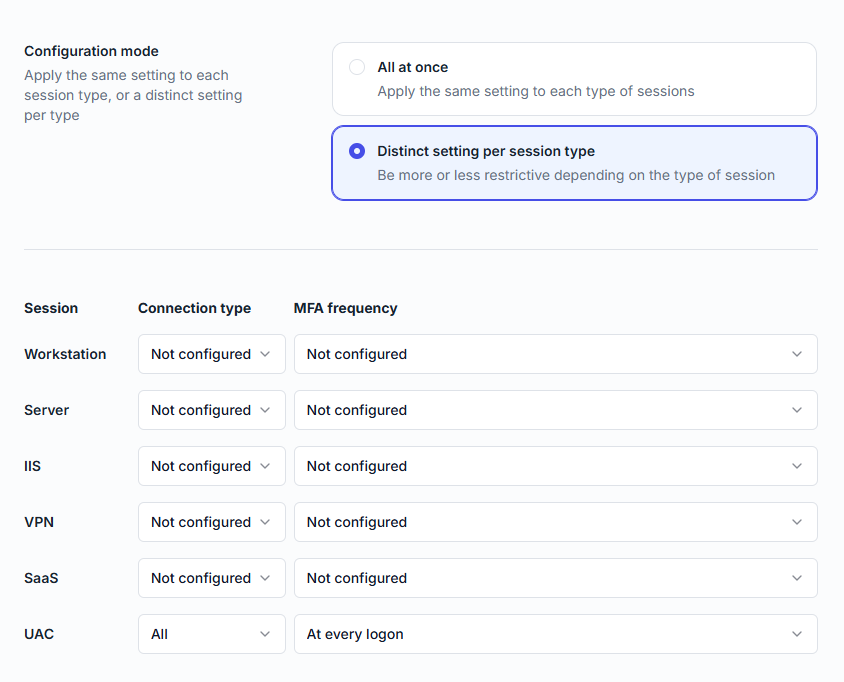Expand SaaS MFA frequency dropdown

pos(555,578)
